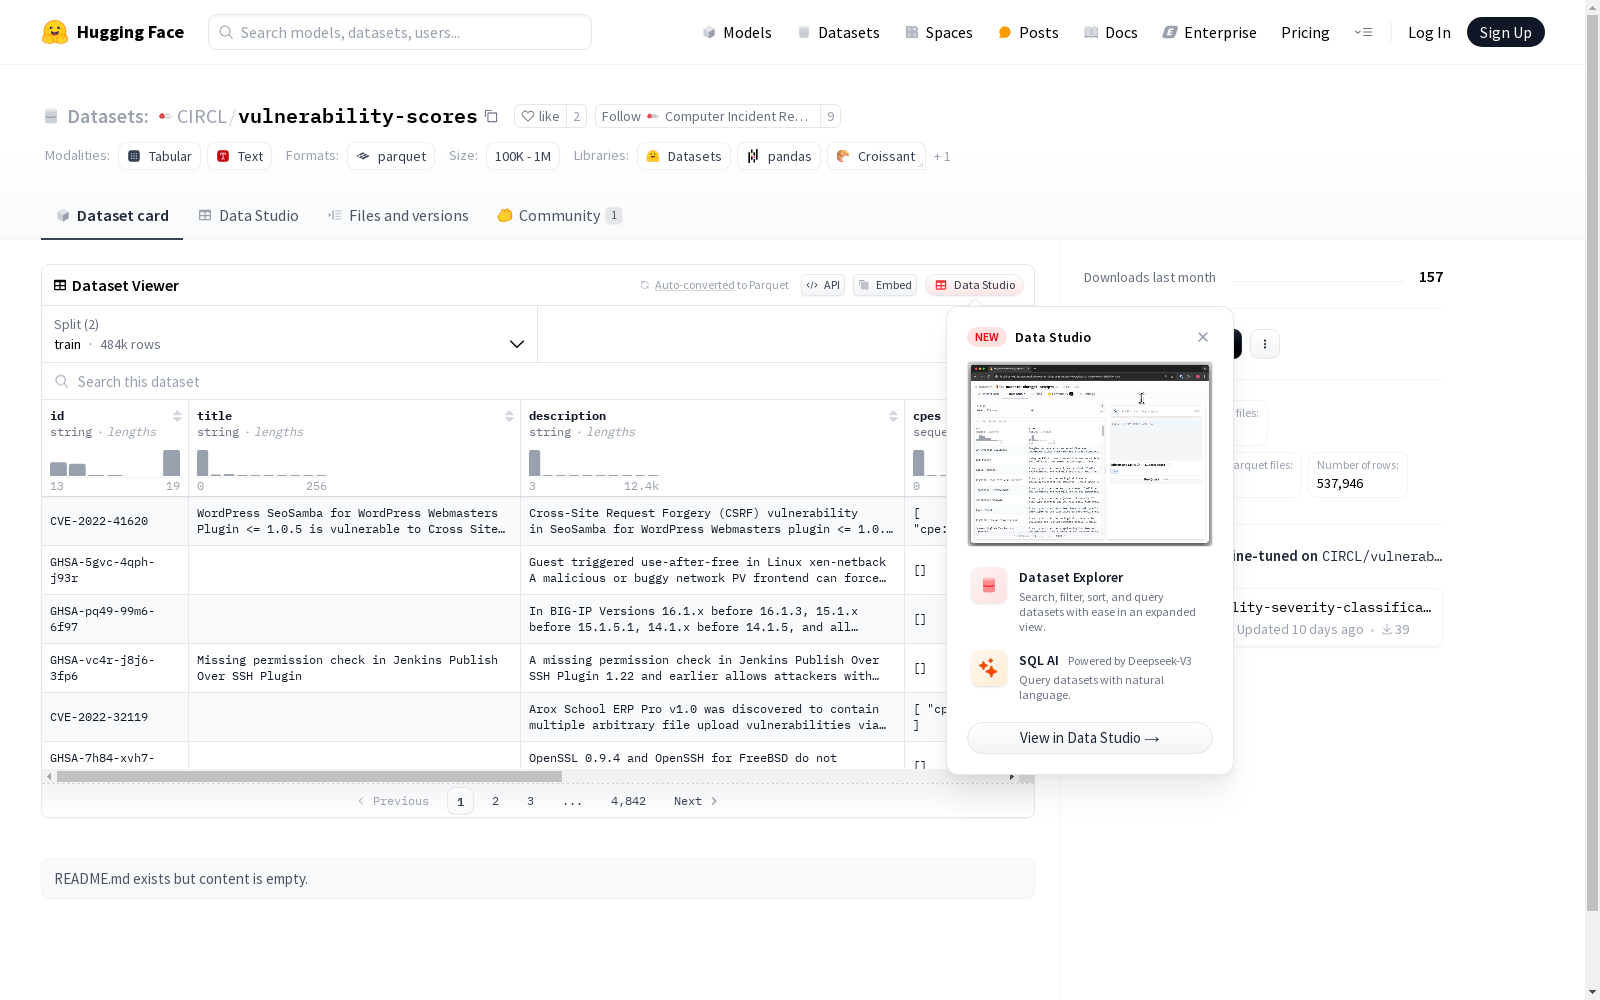Click the id histogram bar chart
1600x1000 pixels.
click(x=115, y=462)
